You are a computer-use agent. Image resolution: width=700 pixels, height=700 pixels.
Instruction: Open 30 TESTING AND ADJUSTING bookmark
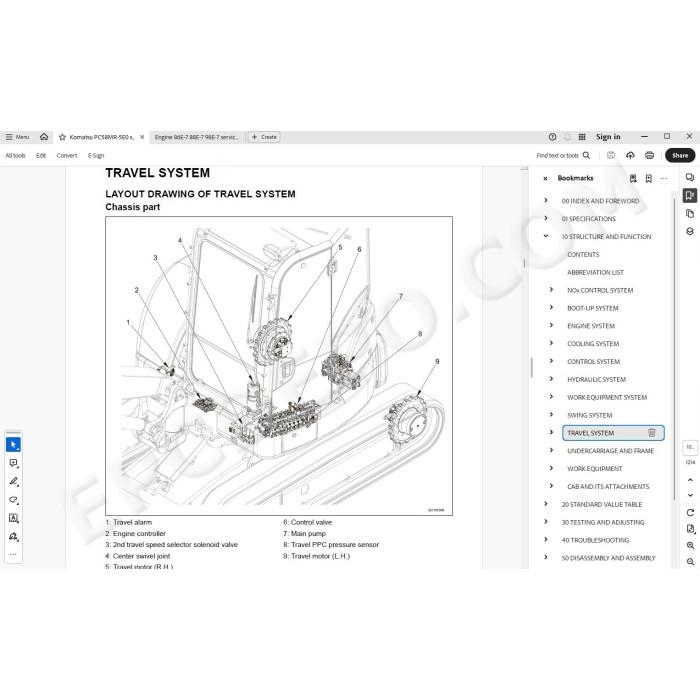pos(603,522)
